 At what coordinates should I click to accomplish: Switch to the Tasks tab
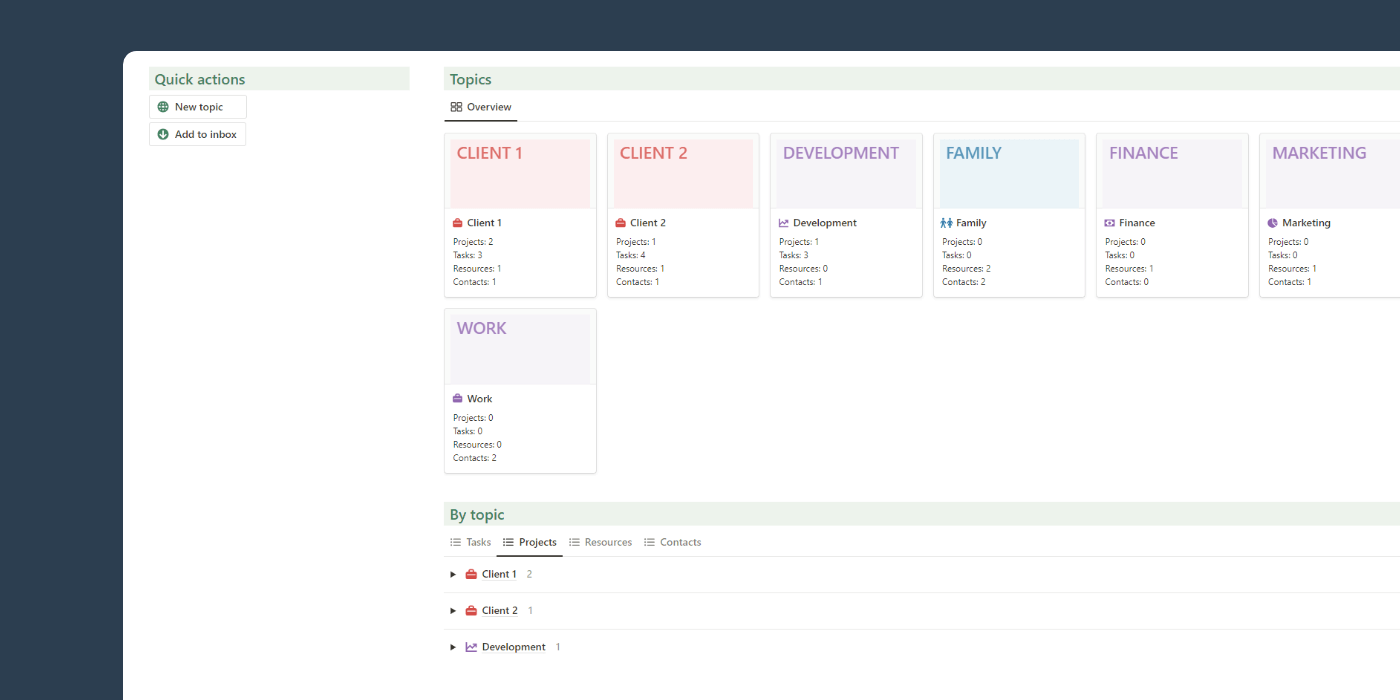[470, 542]
